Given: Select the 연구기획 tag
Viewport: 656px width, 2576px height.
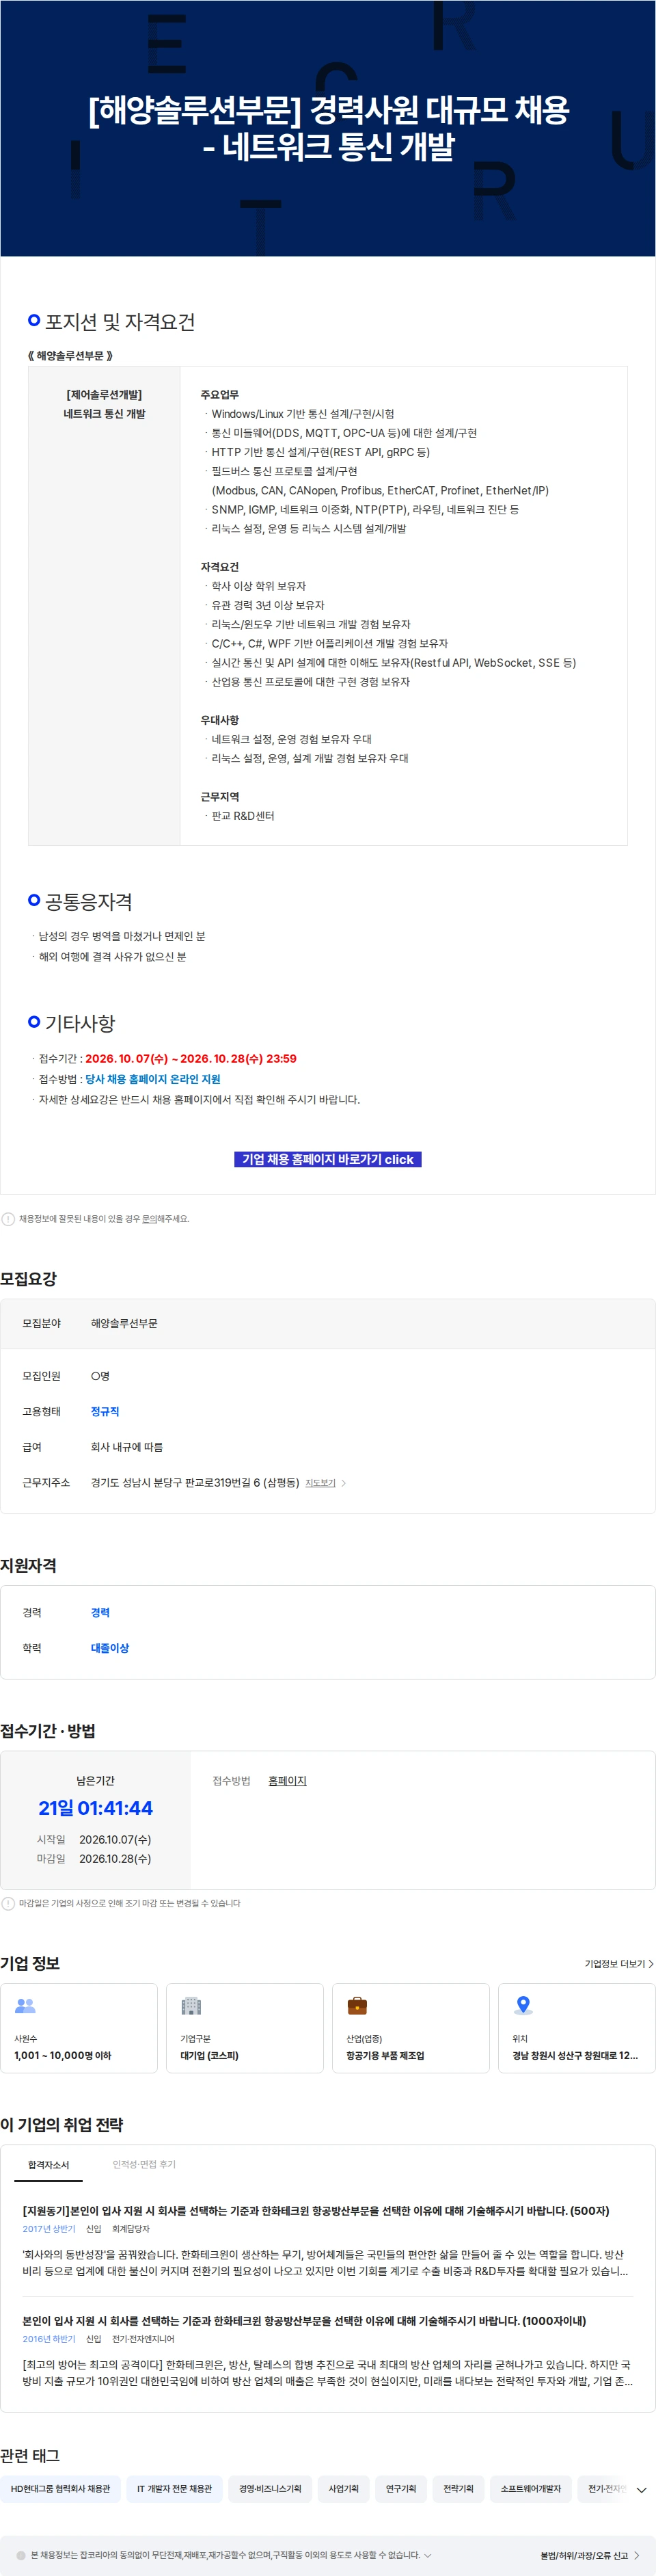Looking at the screenshot, I should pyautogui.click(x=401, y=2489).
